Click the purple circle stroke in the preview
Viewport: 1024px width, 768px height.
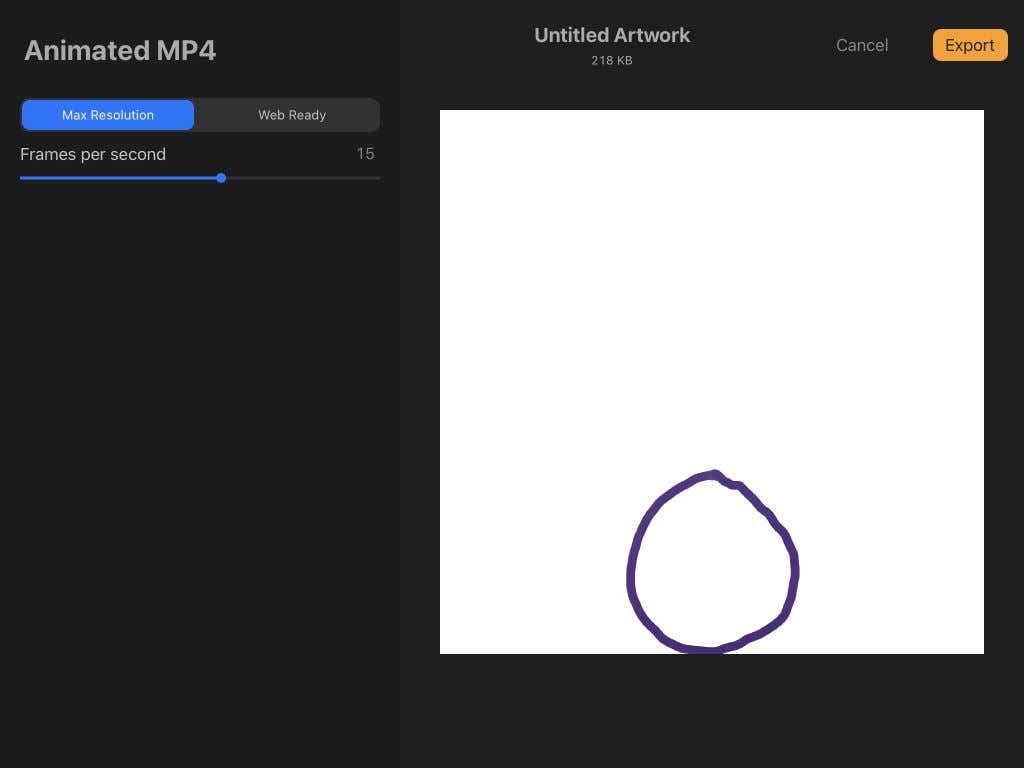click(x=631, y=575)
